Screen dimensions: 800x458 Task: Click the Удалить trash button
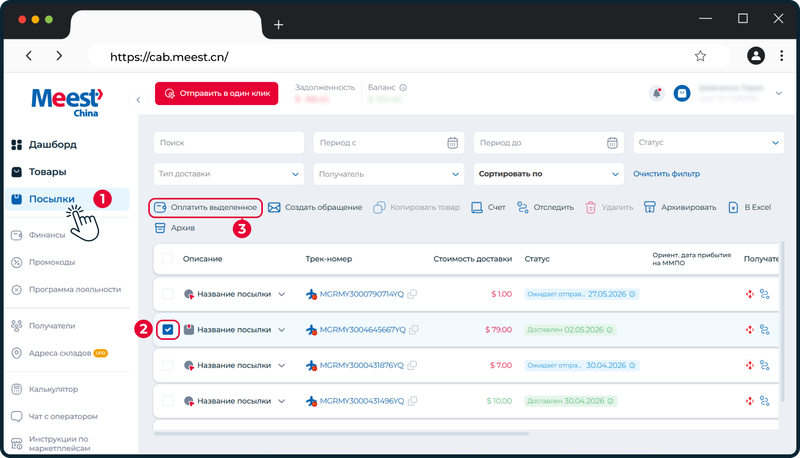point(609,208)
